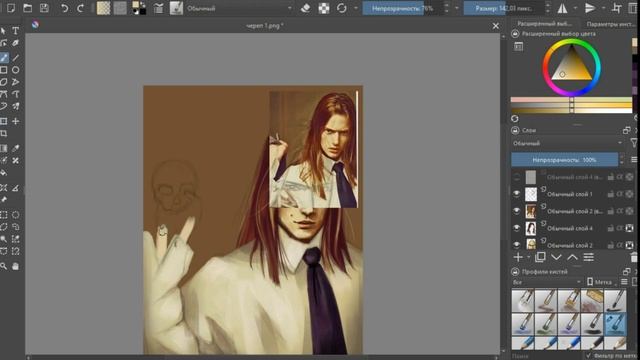The width and height of the screenshot is (640, 360).
Task: Adjust brush opacity slider Непрозрачность 76%
Action: (402, 8)
